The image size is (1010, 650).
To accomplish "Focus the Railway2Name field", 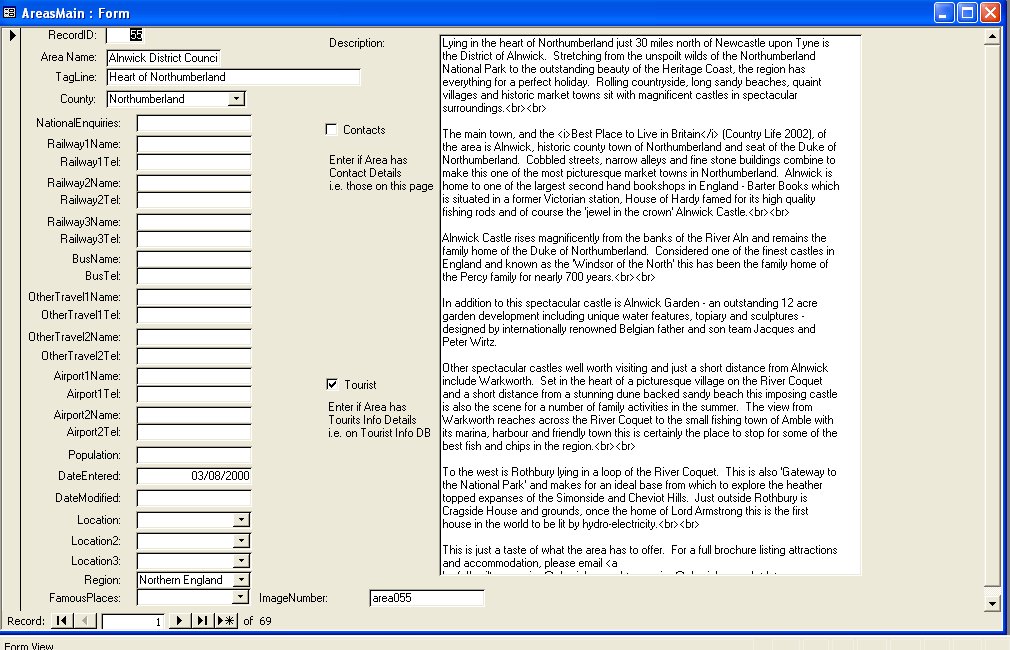I will [x=194, y=183].
